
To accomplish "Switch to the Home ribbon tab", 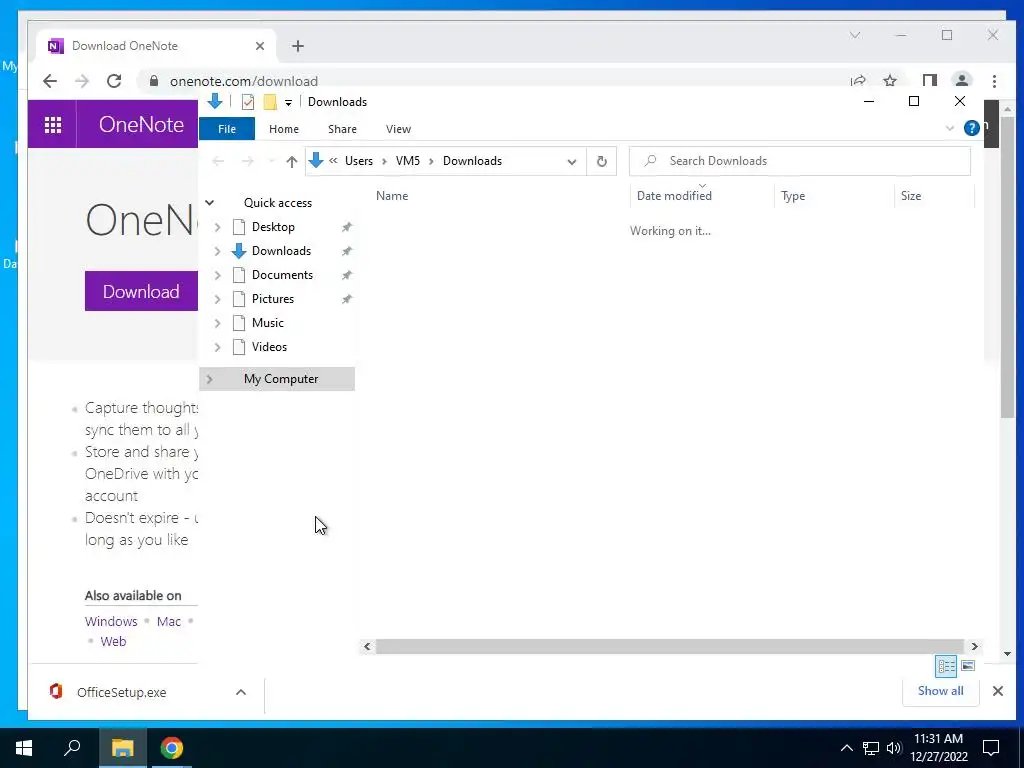I will pos(283,129).
